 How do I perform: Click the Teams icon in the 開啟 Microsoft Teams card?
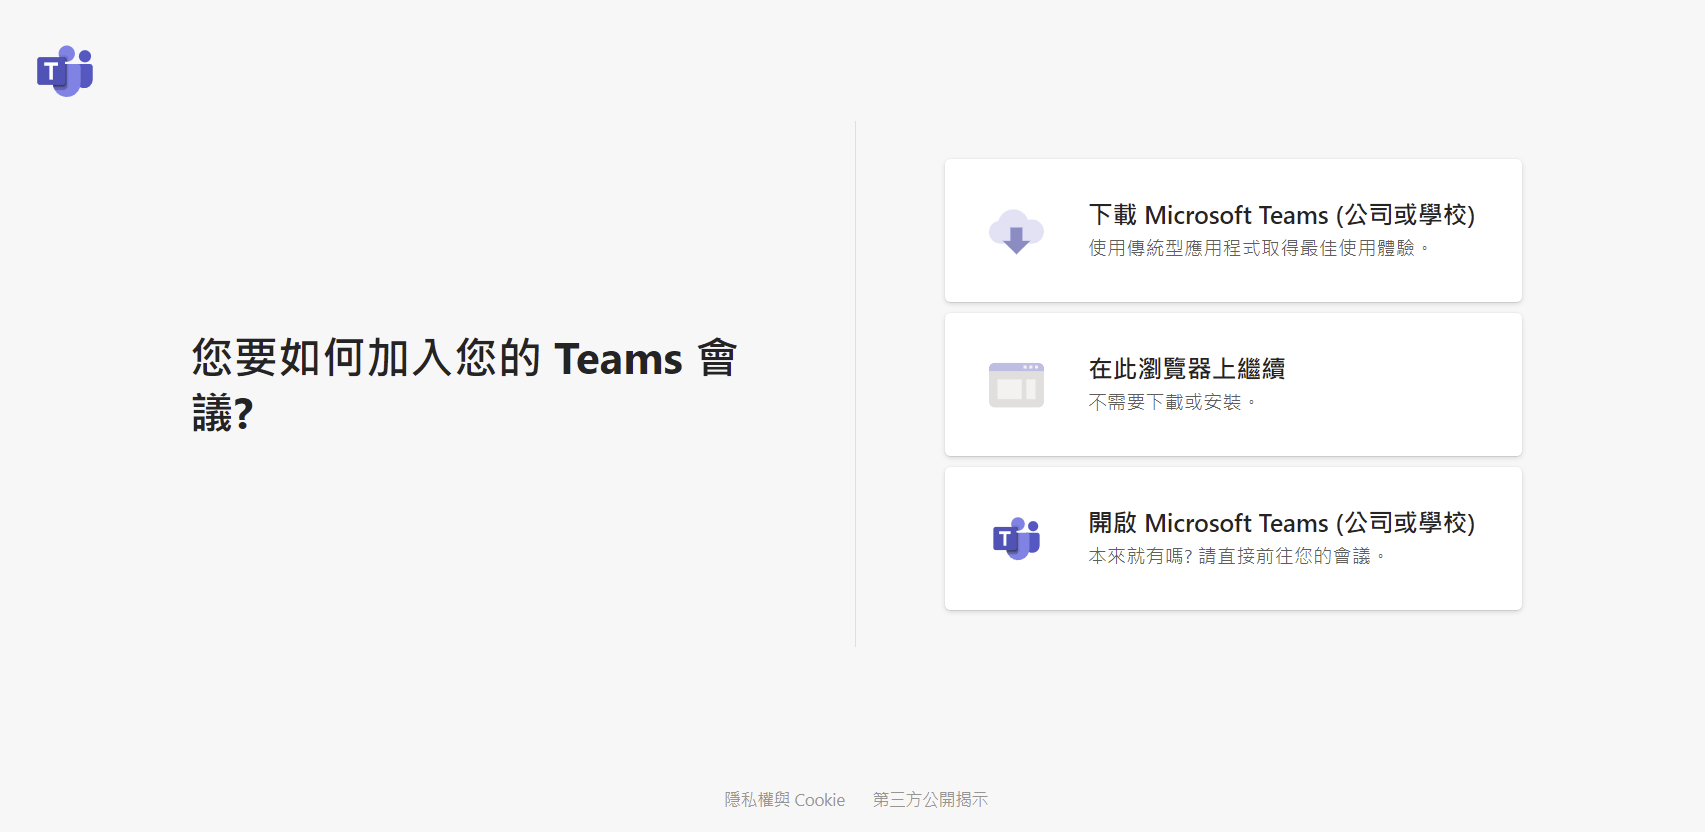[x=1016, y=539]
